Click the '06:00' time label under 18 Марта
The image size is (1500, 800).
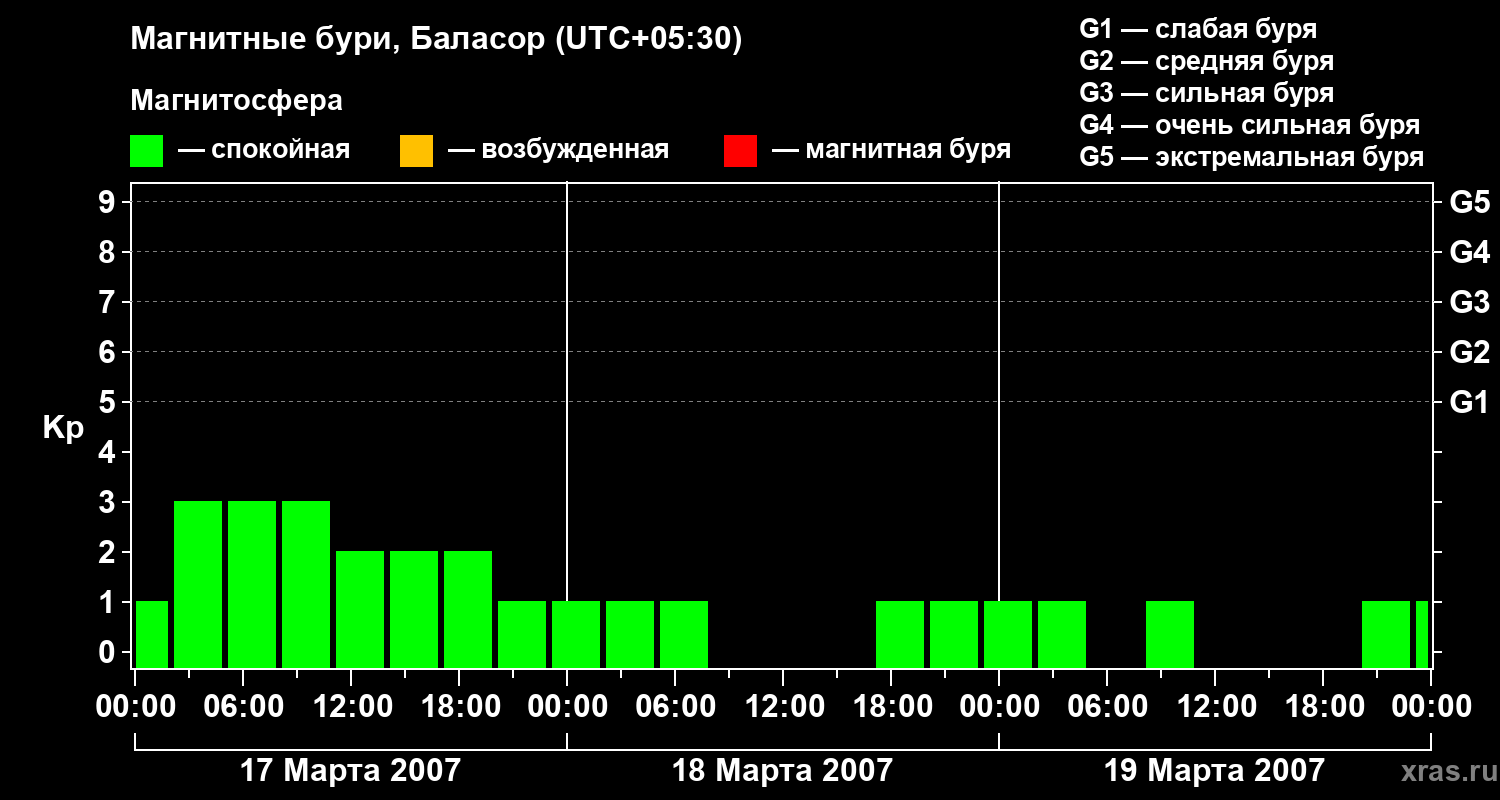(675, 706)
